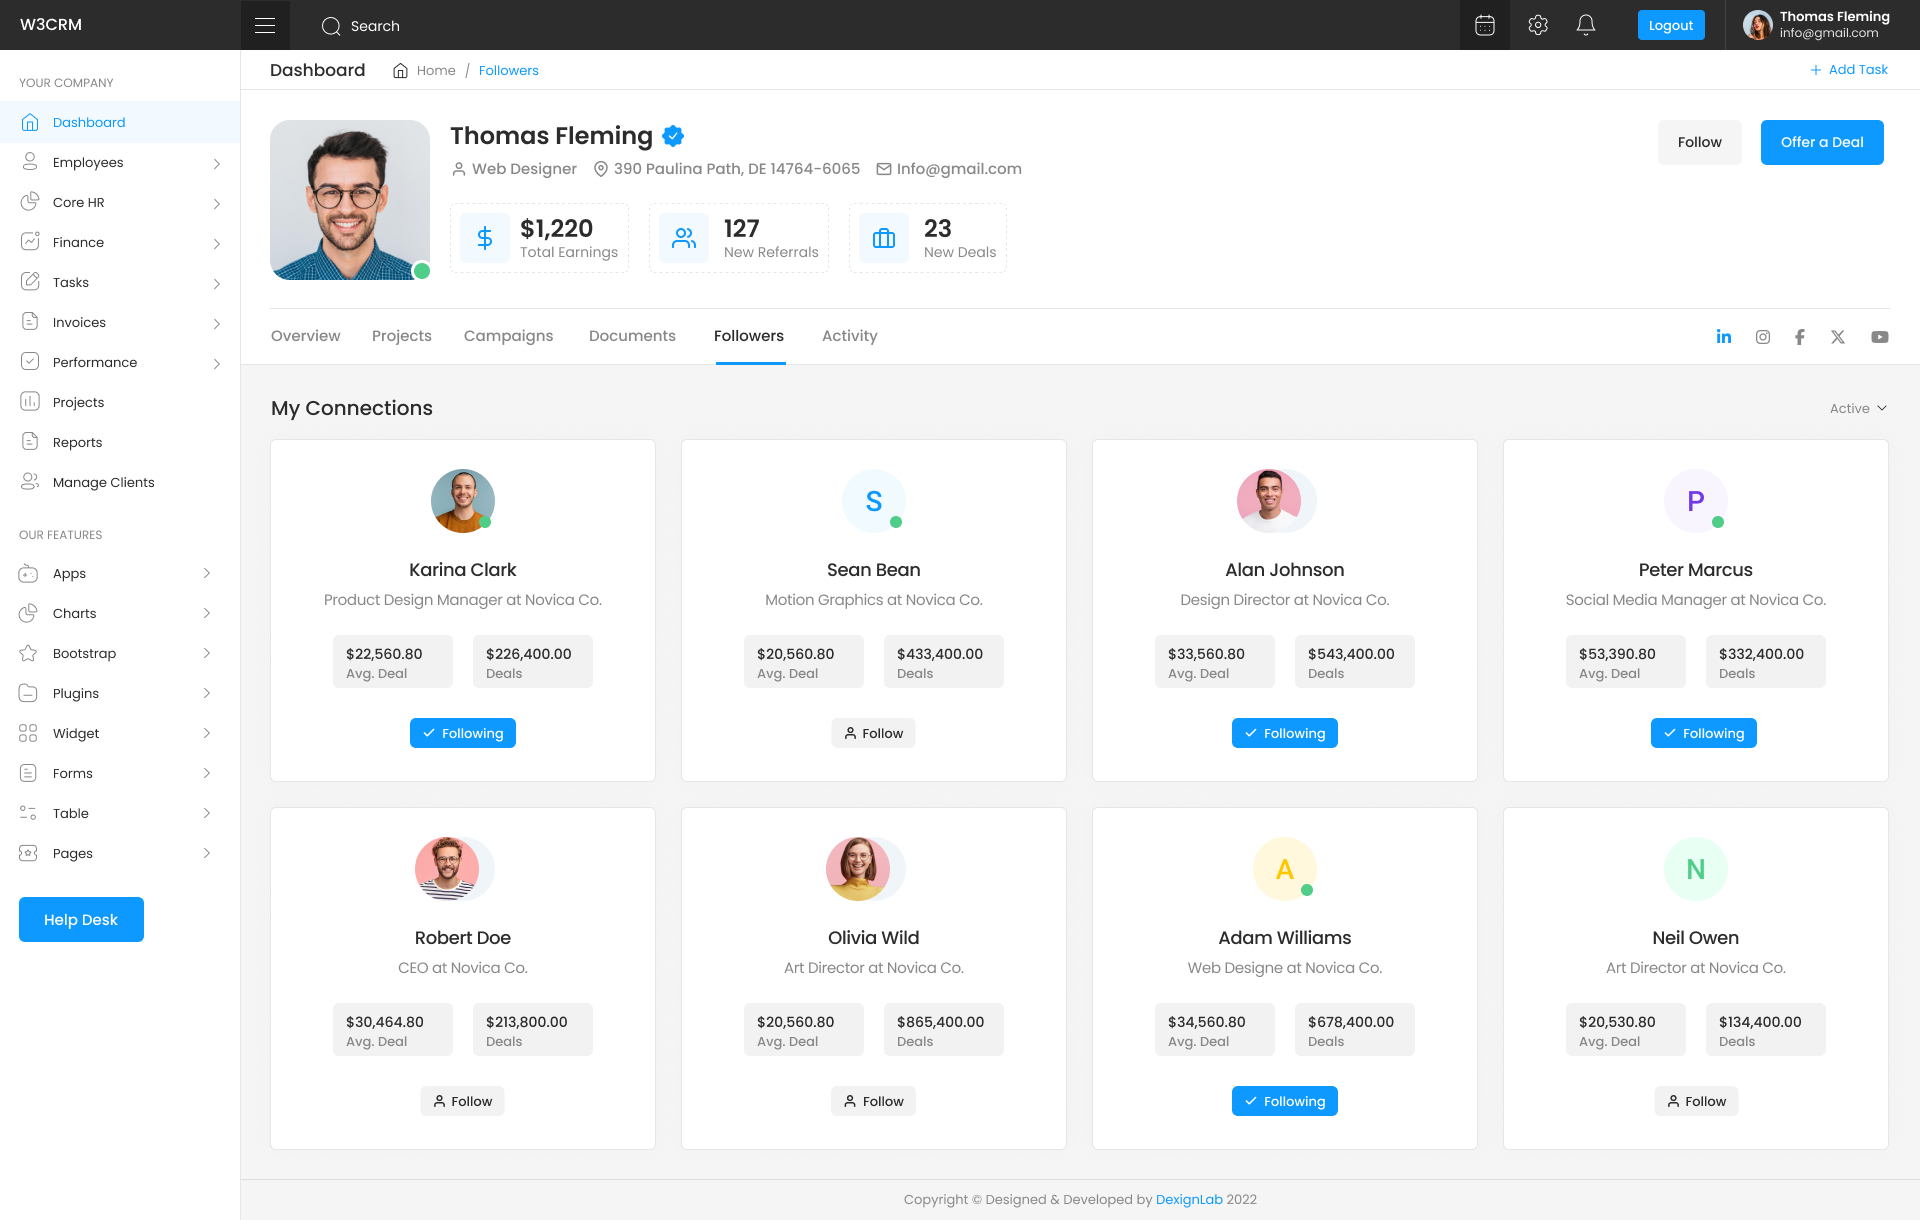This screenshot has height=1220, width=1920.
Task: Enable following for Robert Doe
Action: pyautogui.click(x=462, y=1101)
